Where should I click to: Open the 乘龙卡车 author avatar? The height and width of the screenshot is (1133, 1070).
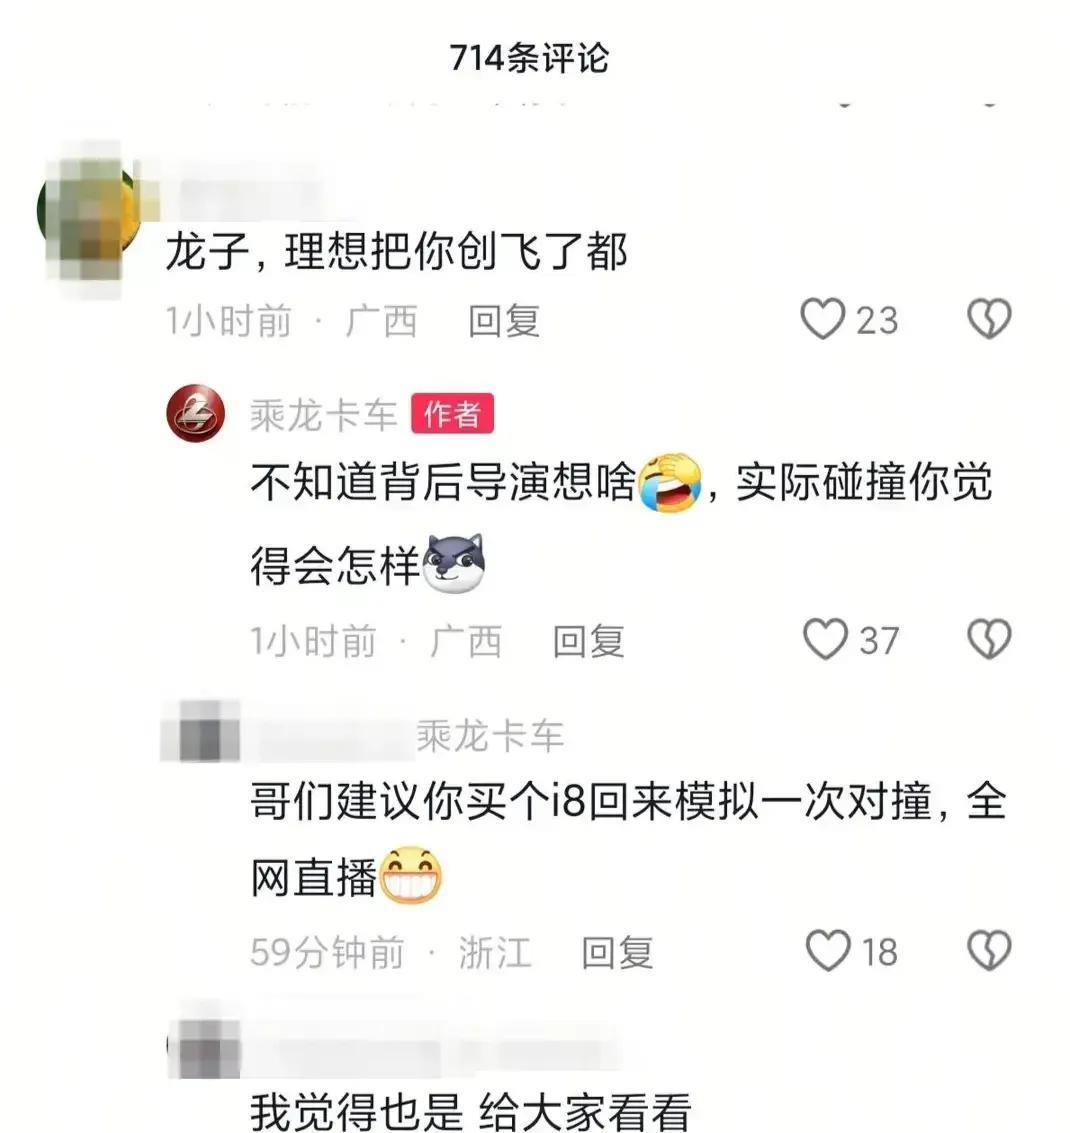click(x=196, y=413)
